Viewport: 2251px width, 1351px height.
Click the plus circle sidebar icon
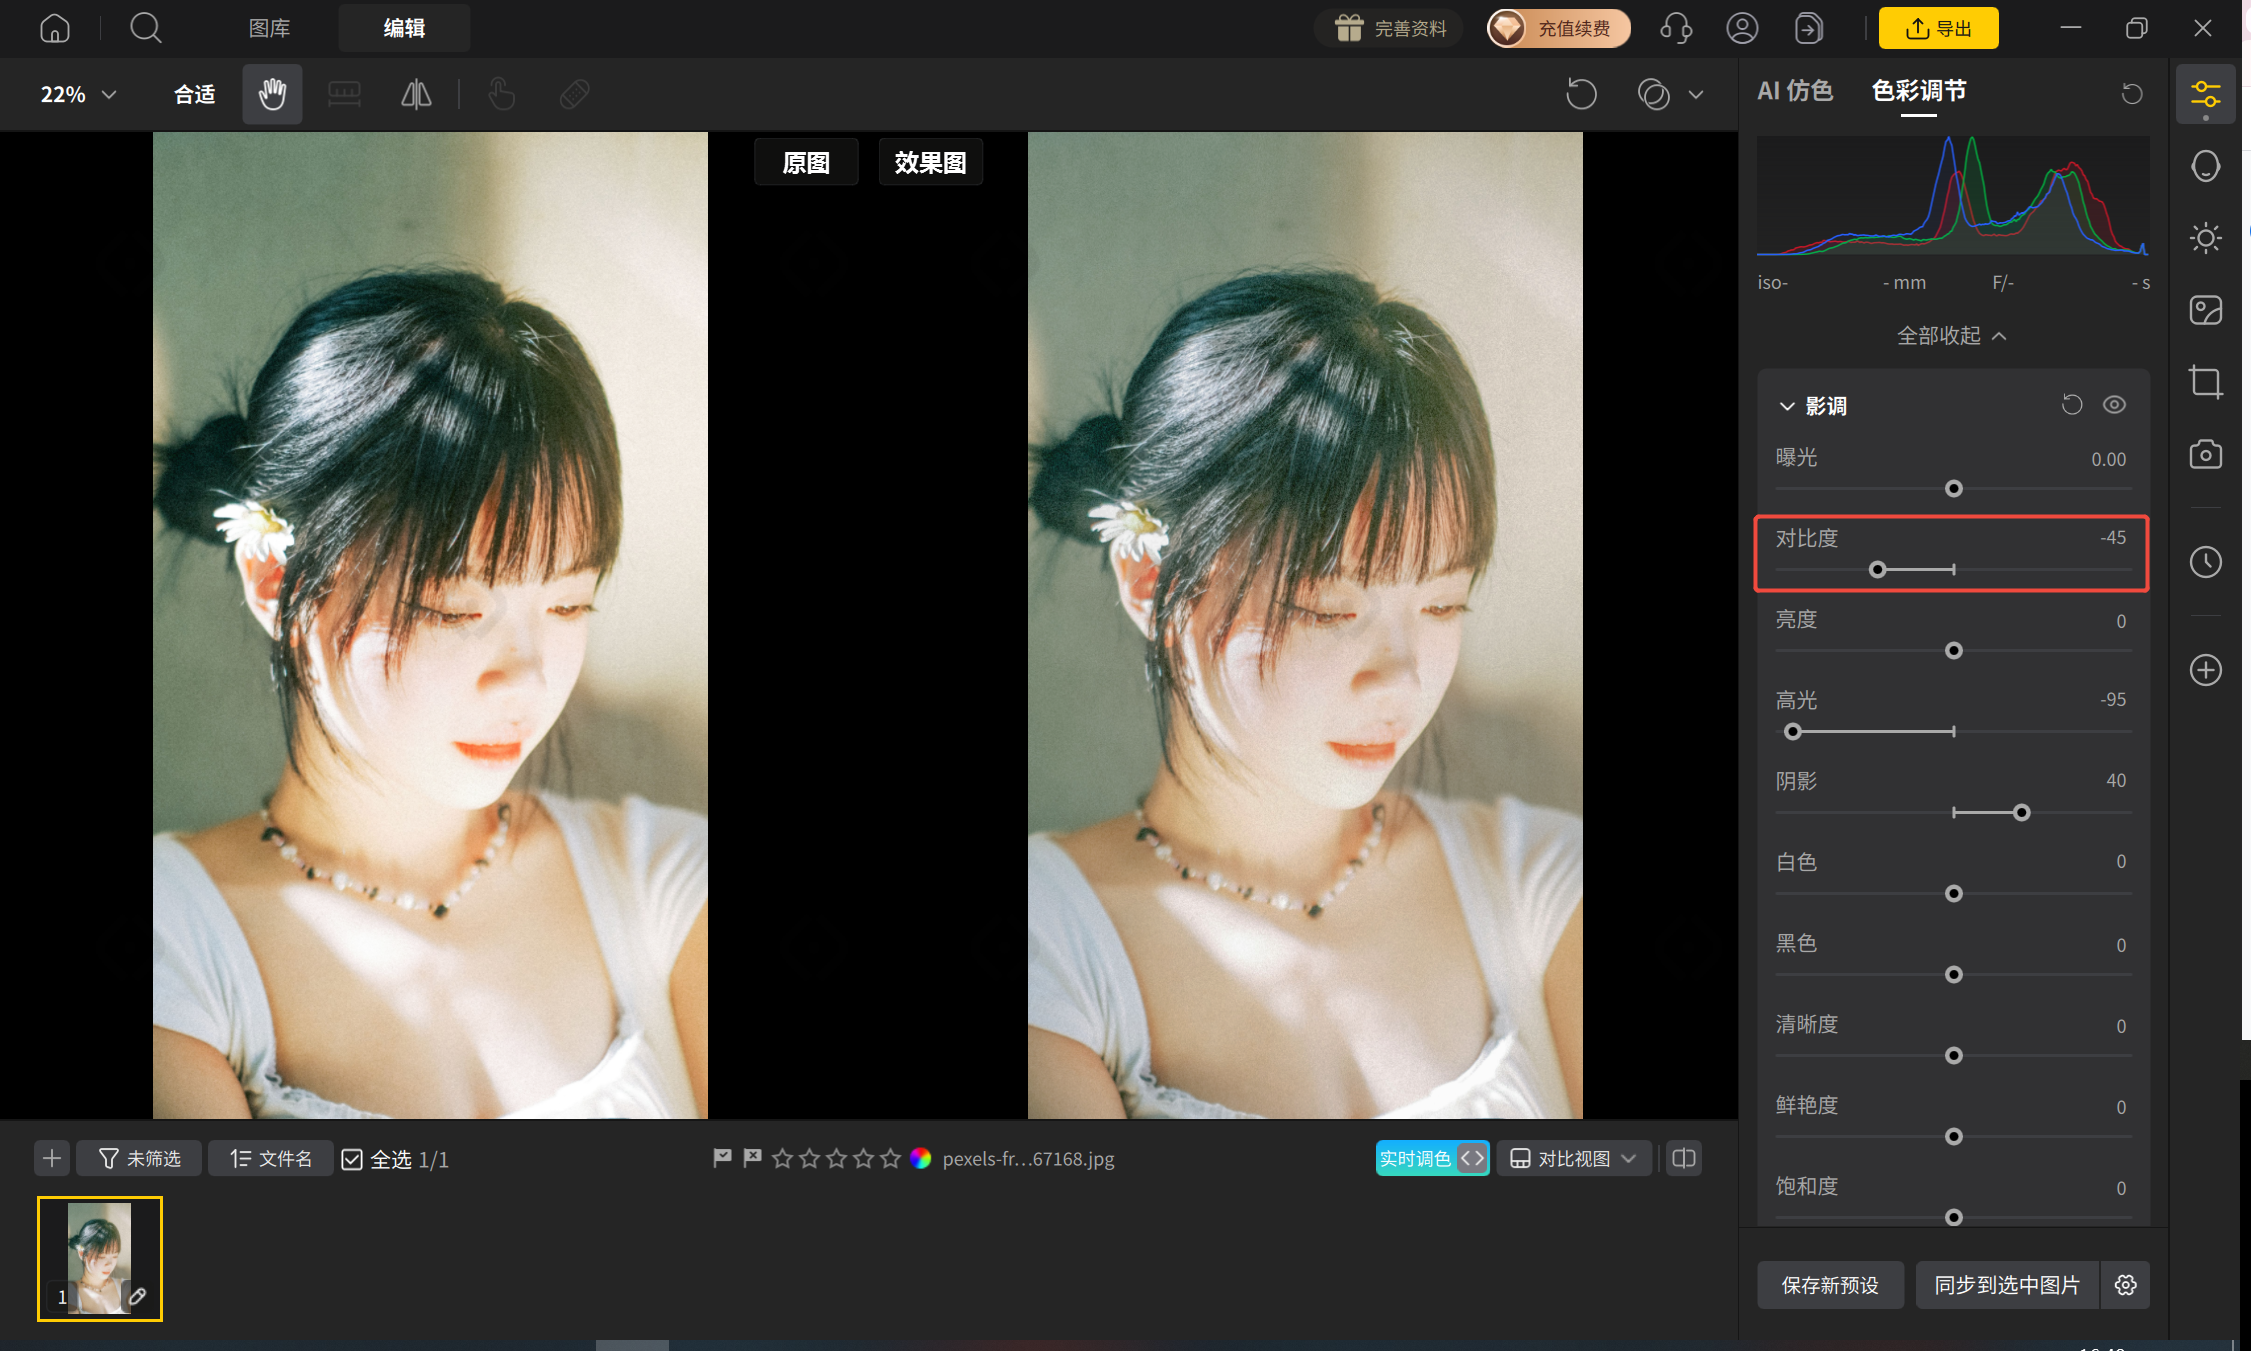click(x=2205, y=670)
